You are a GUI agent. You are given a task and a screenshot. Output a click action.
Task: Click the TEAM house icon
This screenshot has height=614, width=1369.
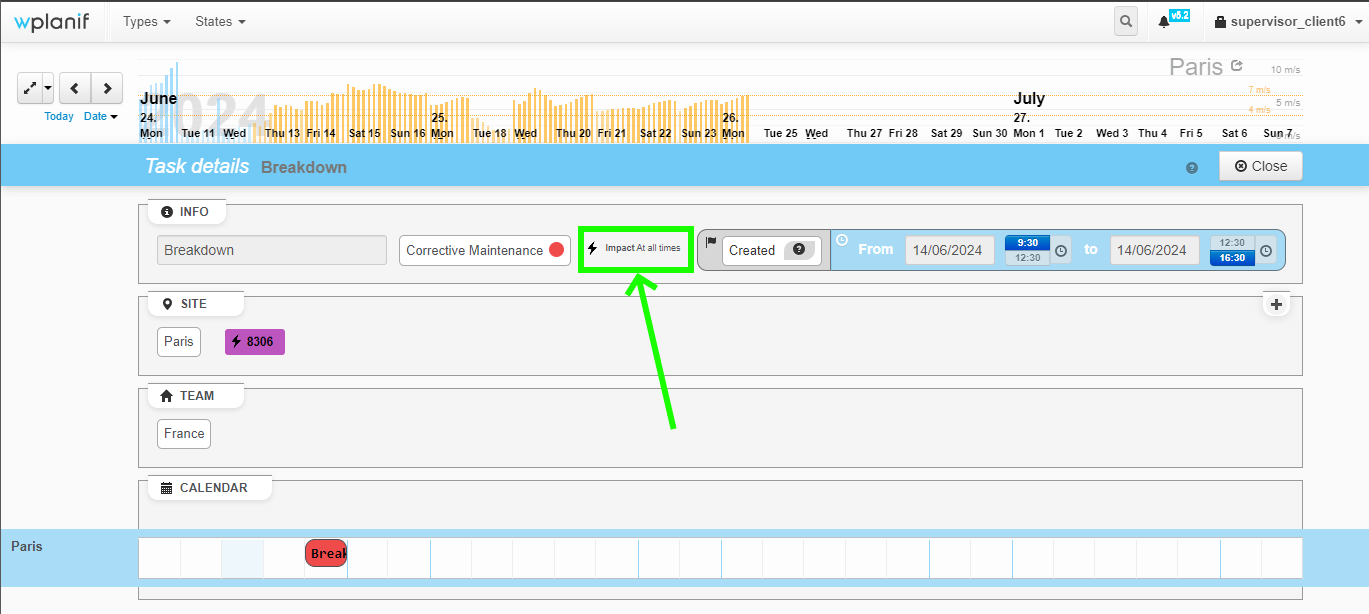(x=166, y=395)
